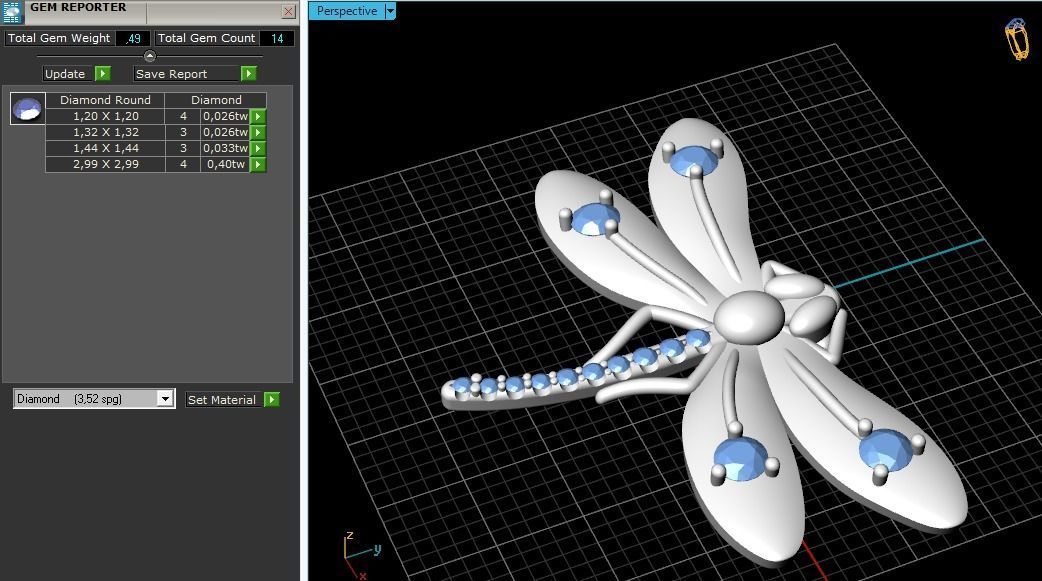Collapse panel using round arrow handle

(x=150, y=56)
